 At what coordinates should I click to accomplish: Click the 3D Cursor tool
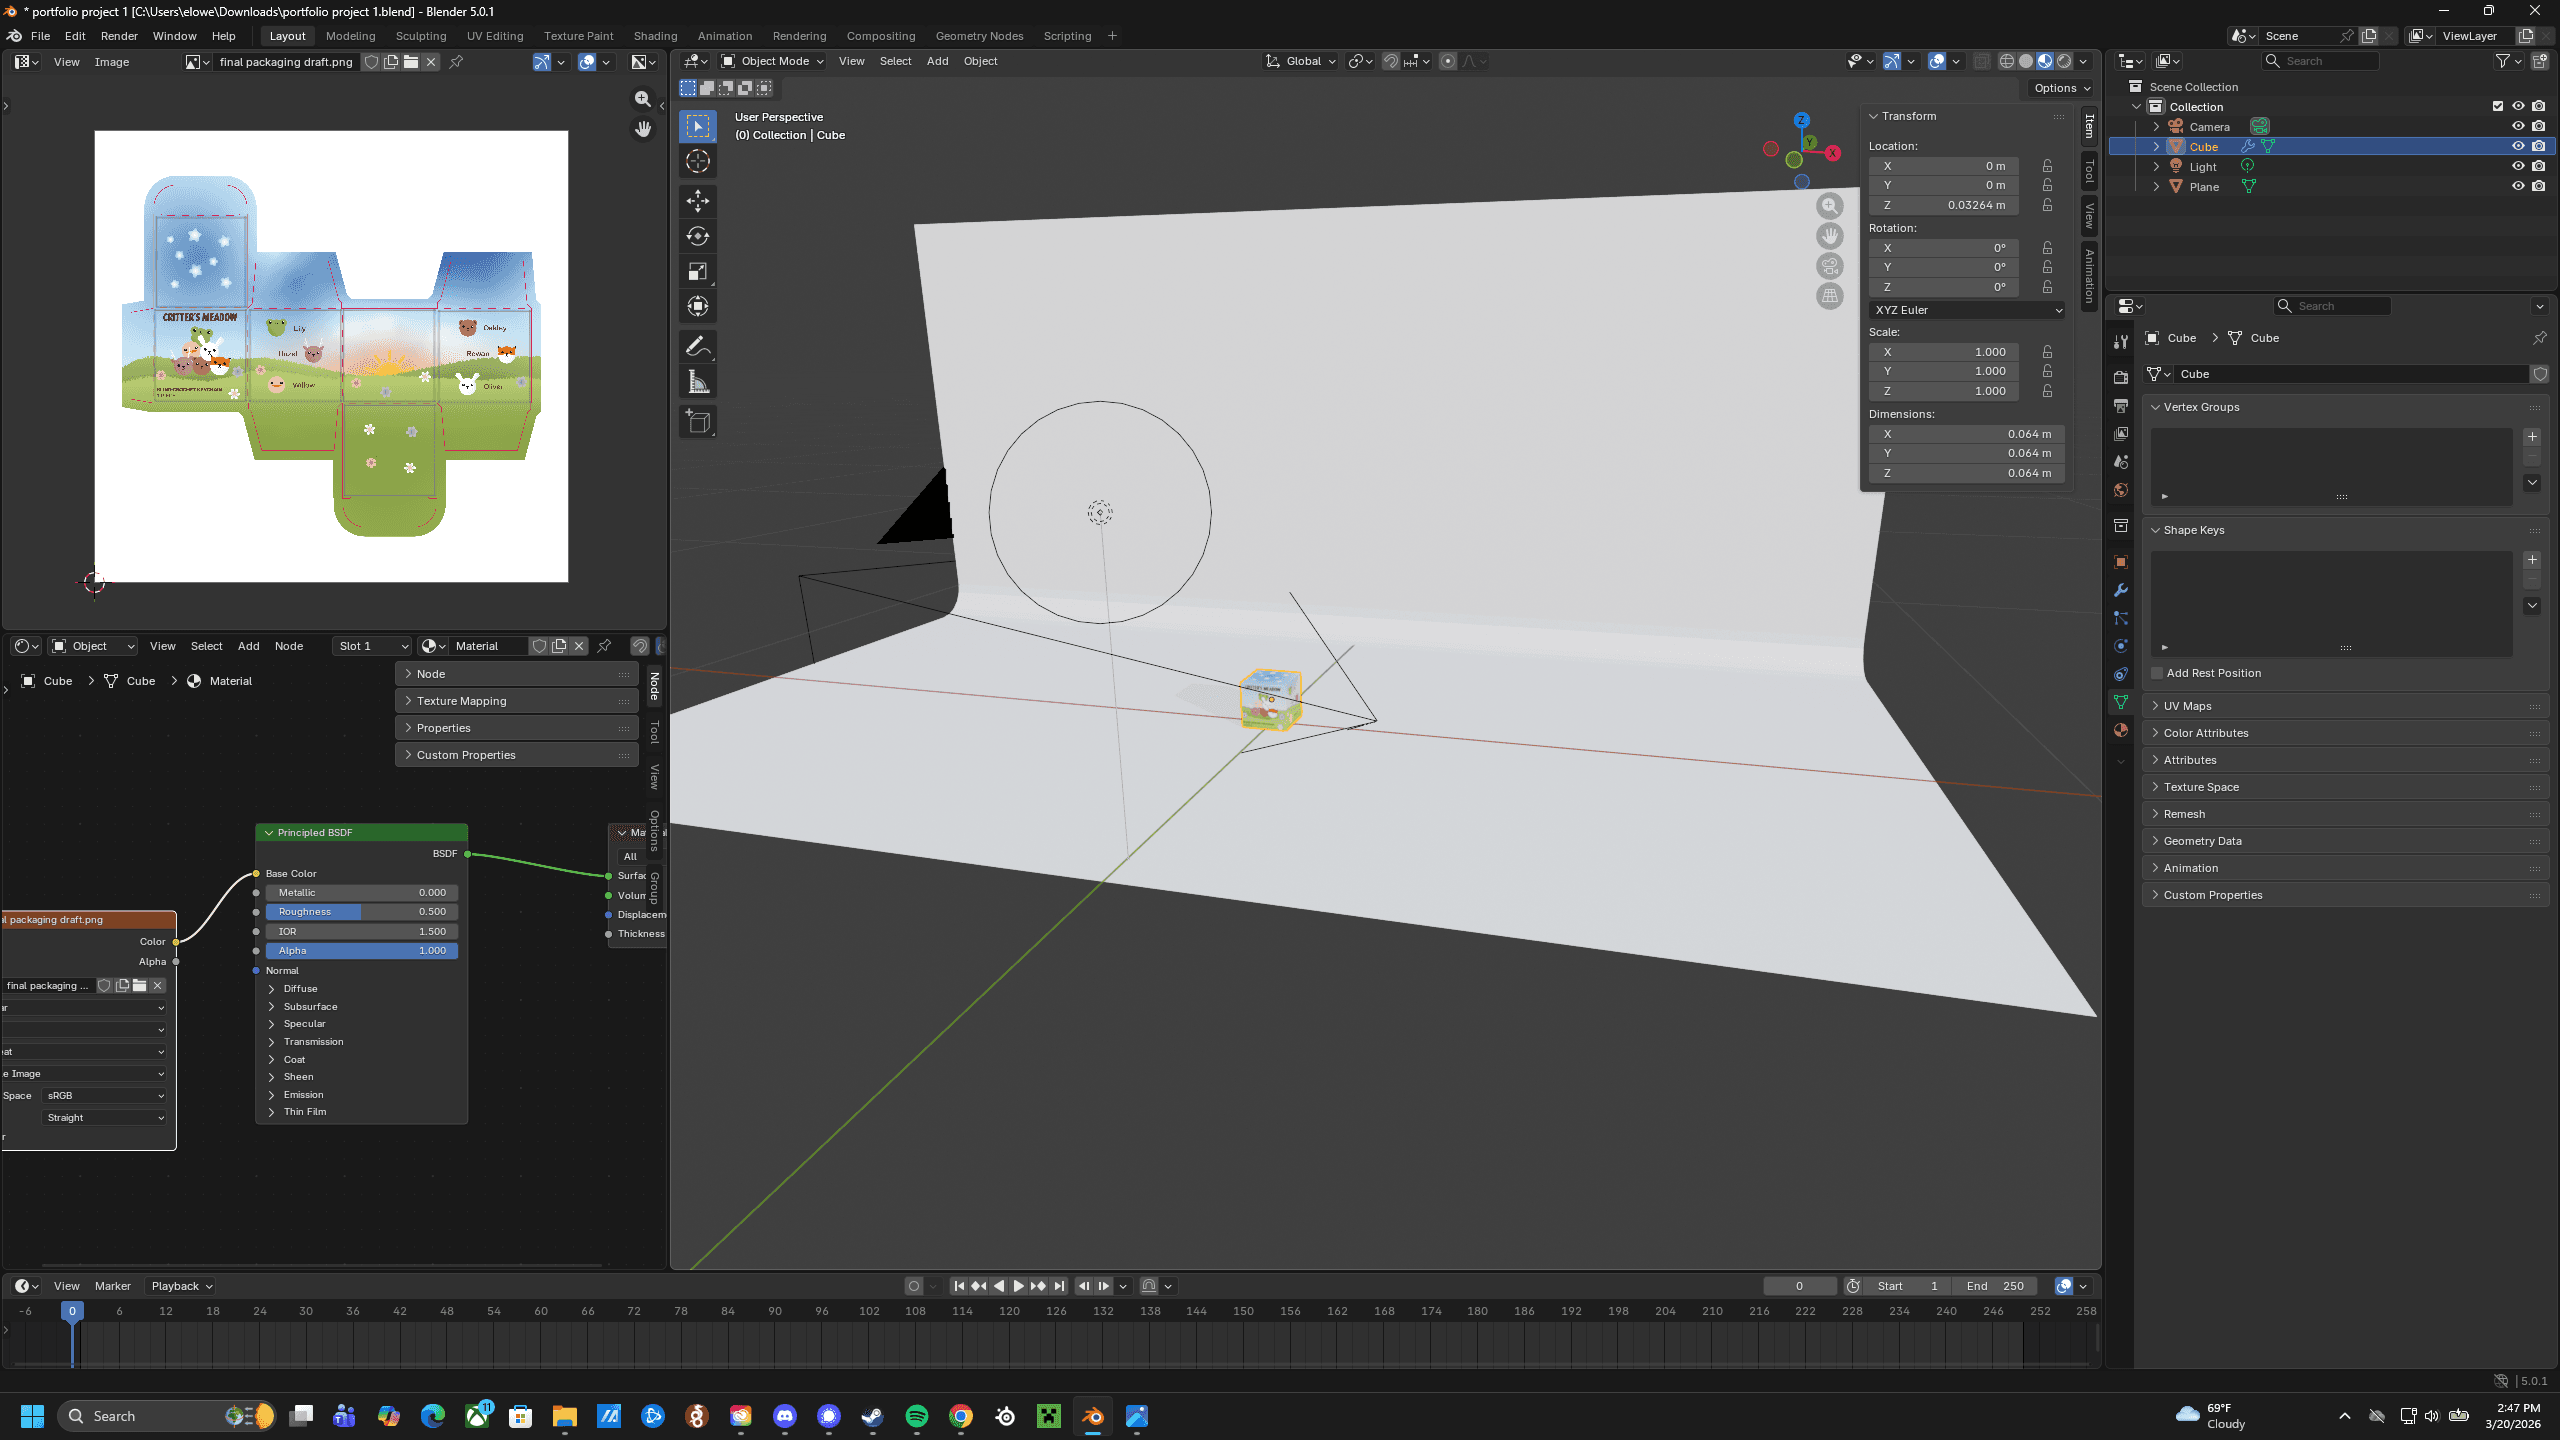tap(697, 161)
